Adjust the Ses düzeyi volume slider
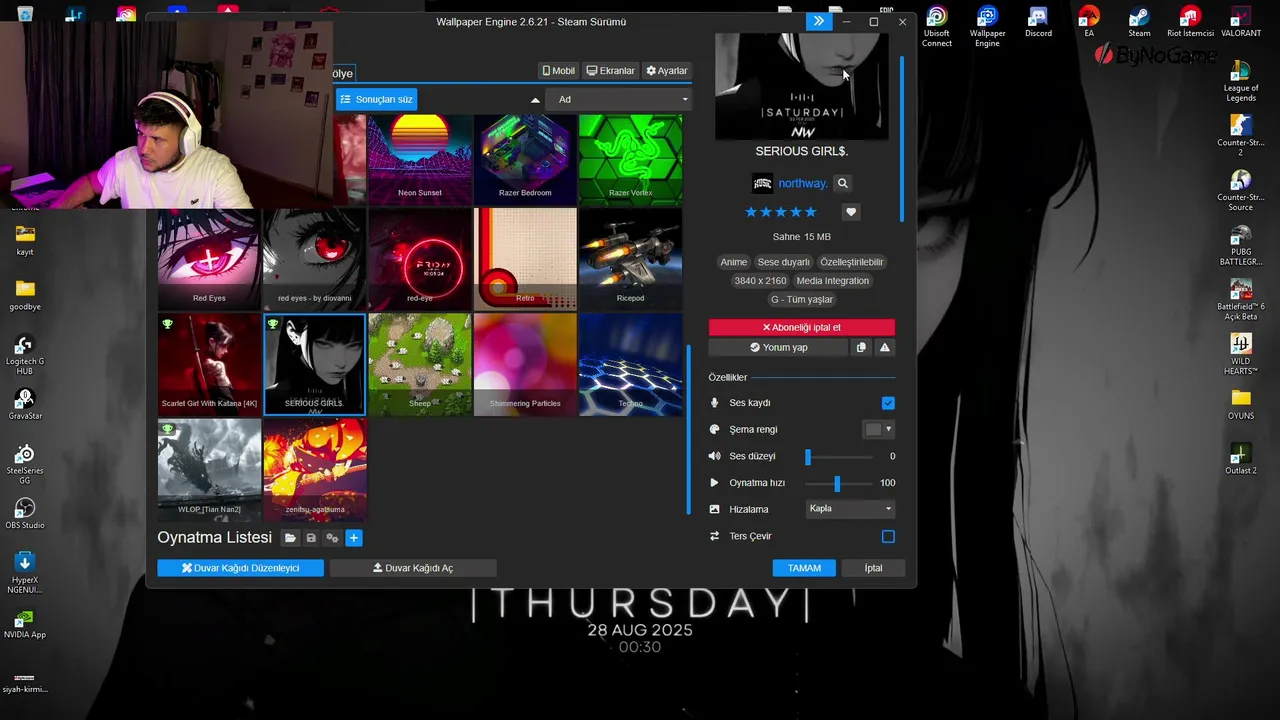 coord(840,456)
